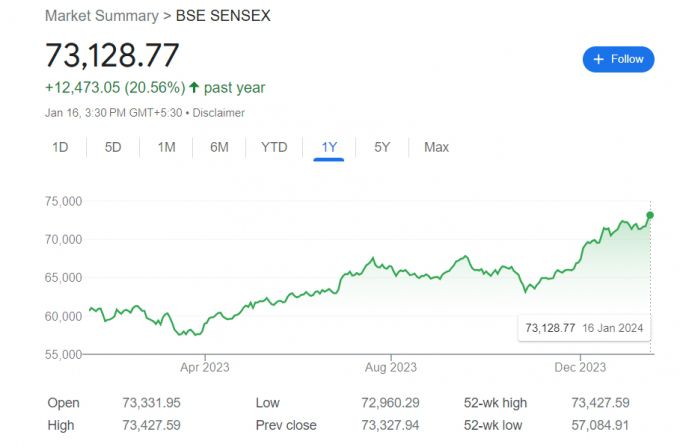This screenshot has height=447, width=680.
Task: Switch chart to 1D range
Action: (x=60, y=147)
